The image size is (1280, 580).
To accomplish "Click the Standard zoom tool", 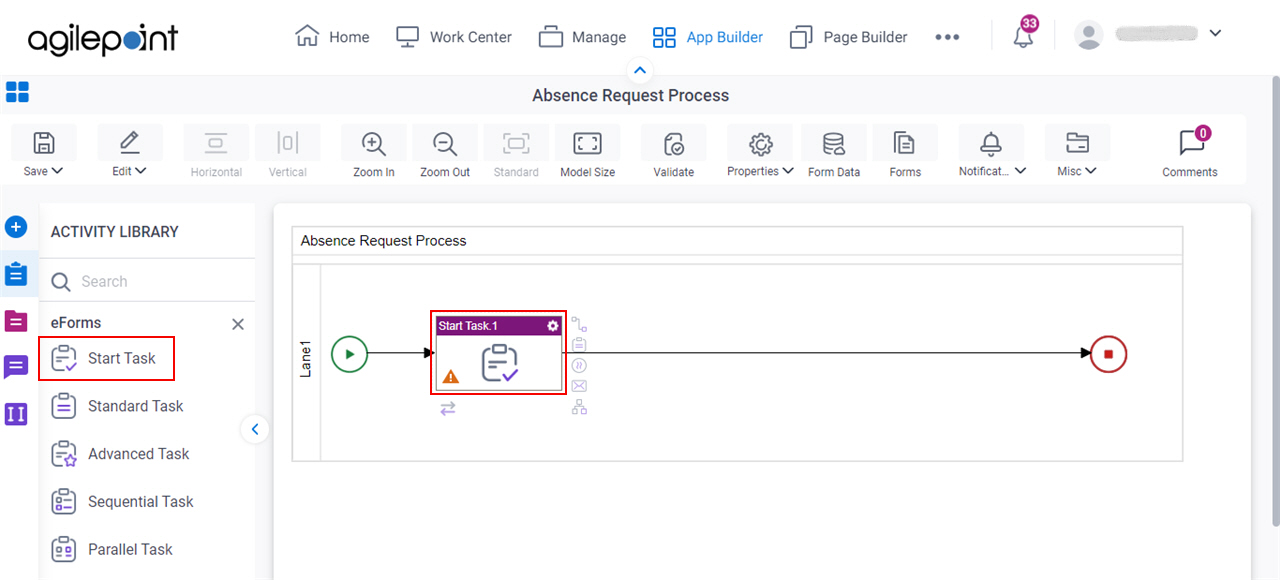I will coord(516,154).
